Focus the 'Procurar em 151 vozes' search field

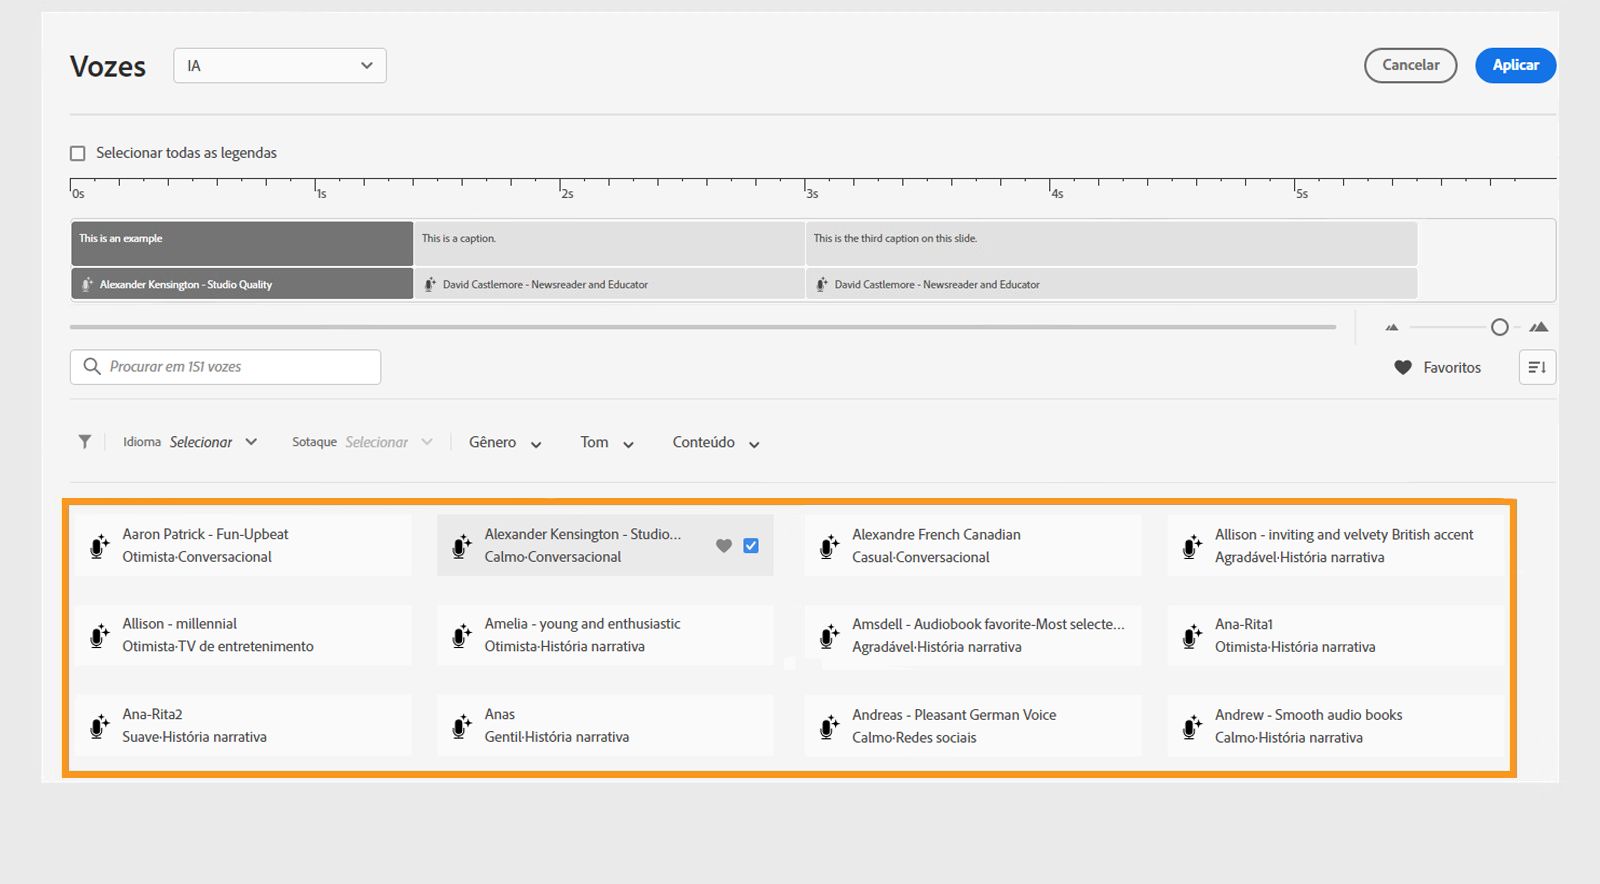tap(225, 367)
